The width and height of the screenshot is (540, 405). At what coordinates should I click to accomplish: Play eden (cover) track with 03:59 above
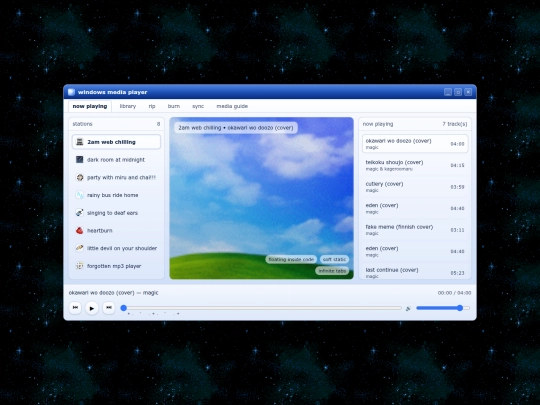click(x=415, y=208)
